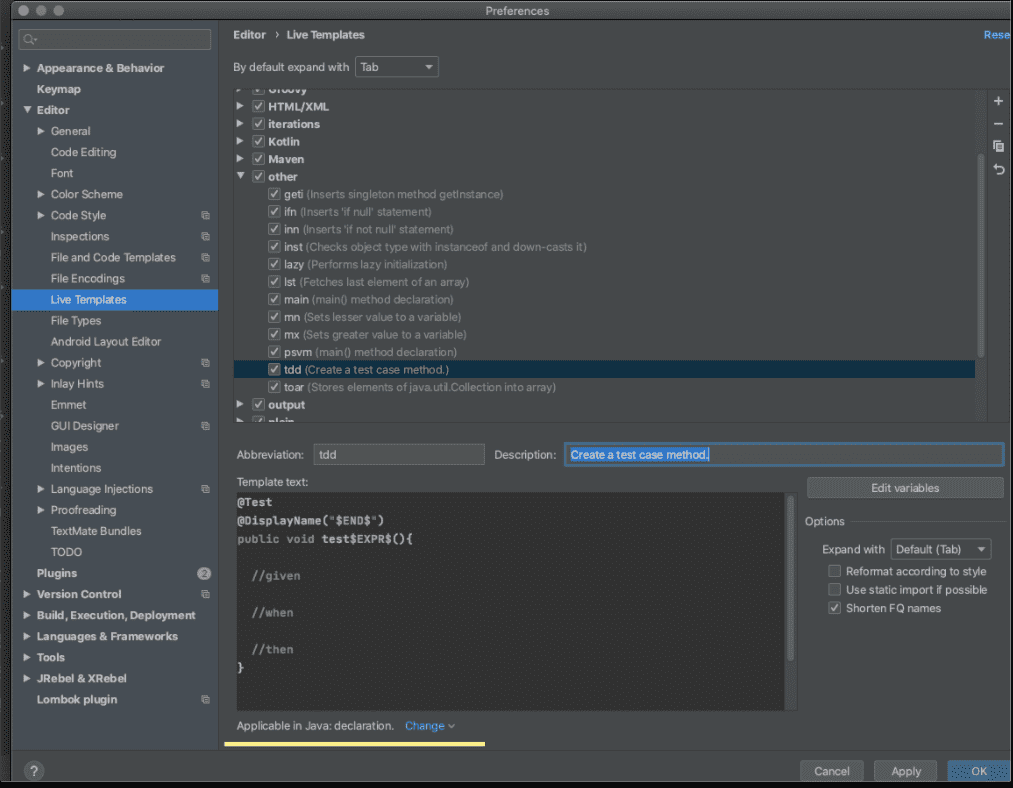Click the Plugins update count badge
1013x788 pixels.
204,574
